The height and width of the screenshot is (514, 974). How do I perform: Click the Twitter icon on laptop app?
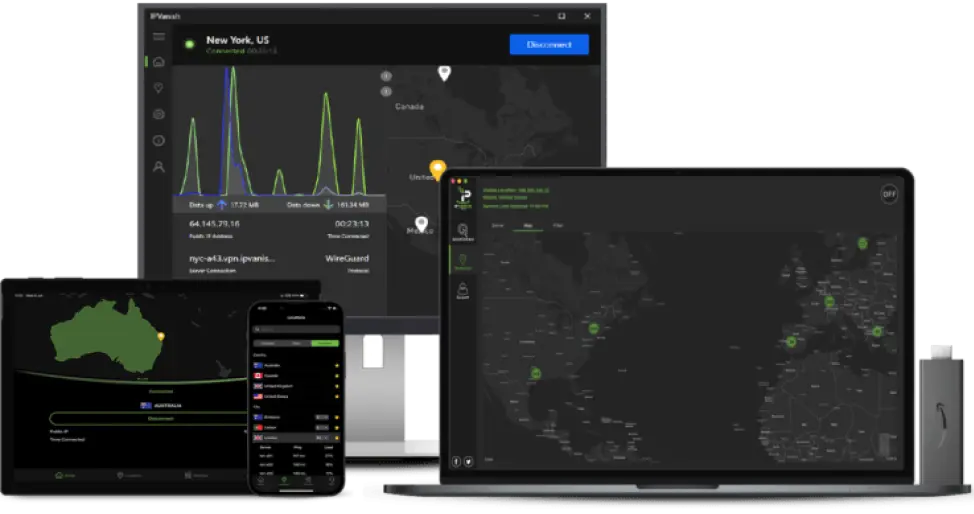[470, 461]
